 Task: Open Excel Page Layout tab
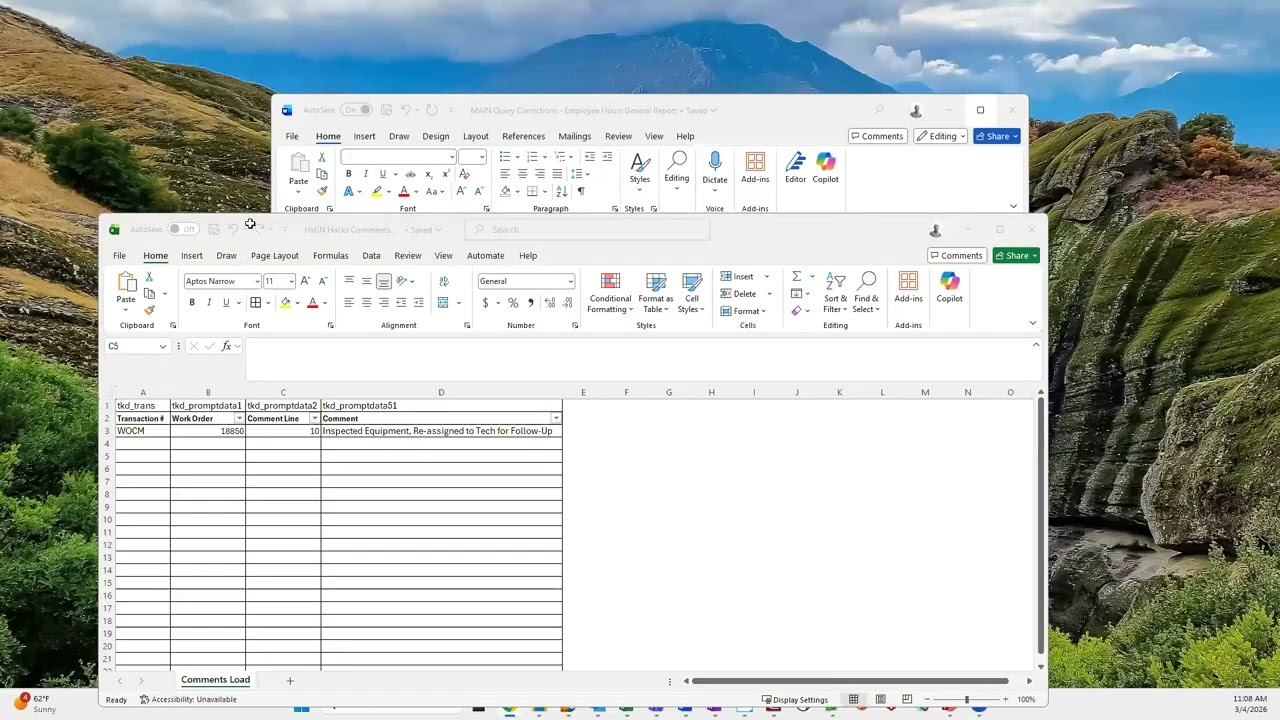pos(275,255)
